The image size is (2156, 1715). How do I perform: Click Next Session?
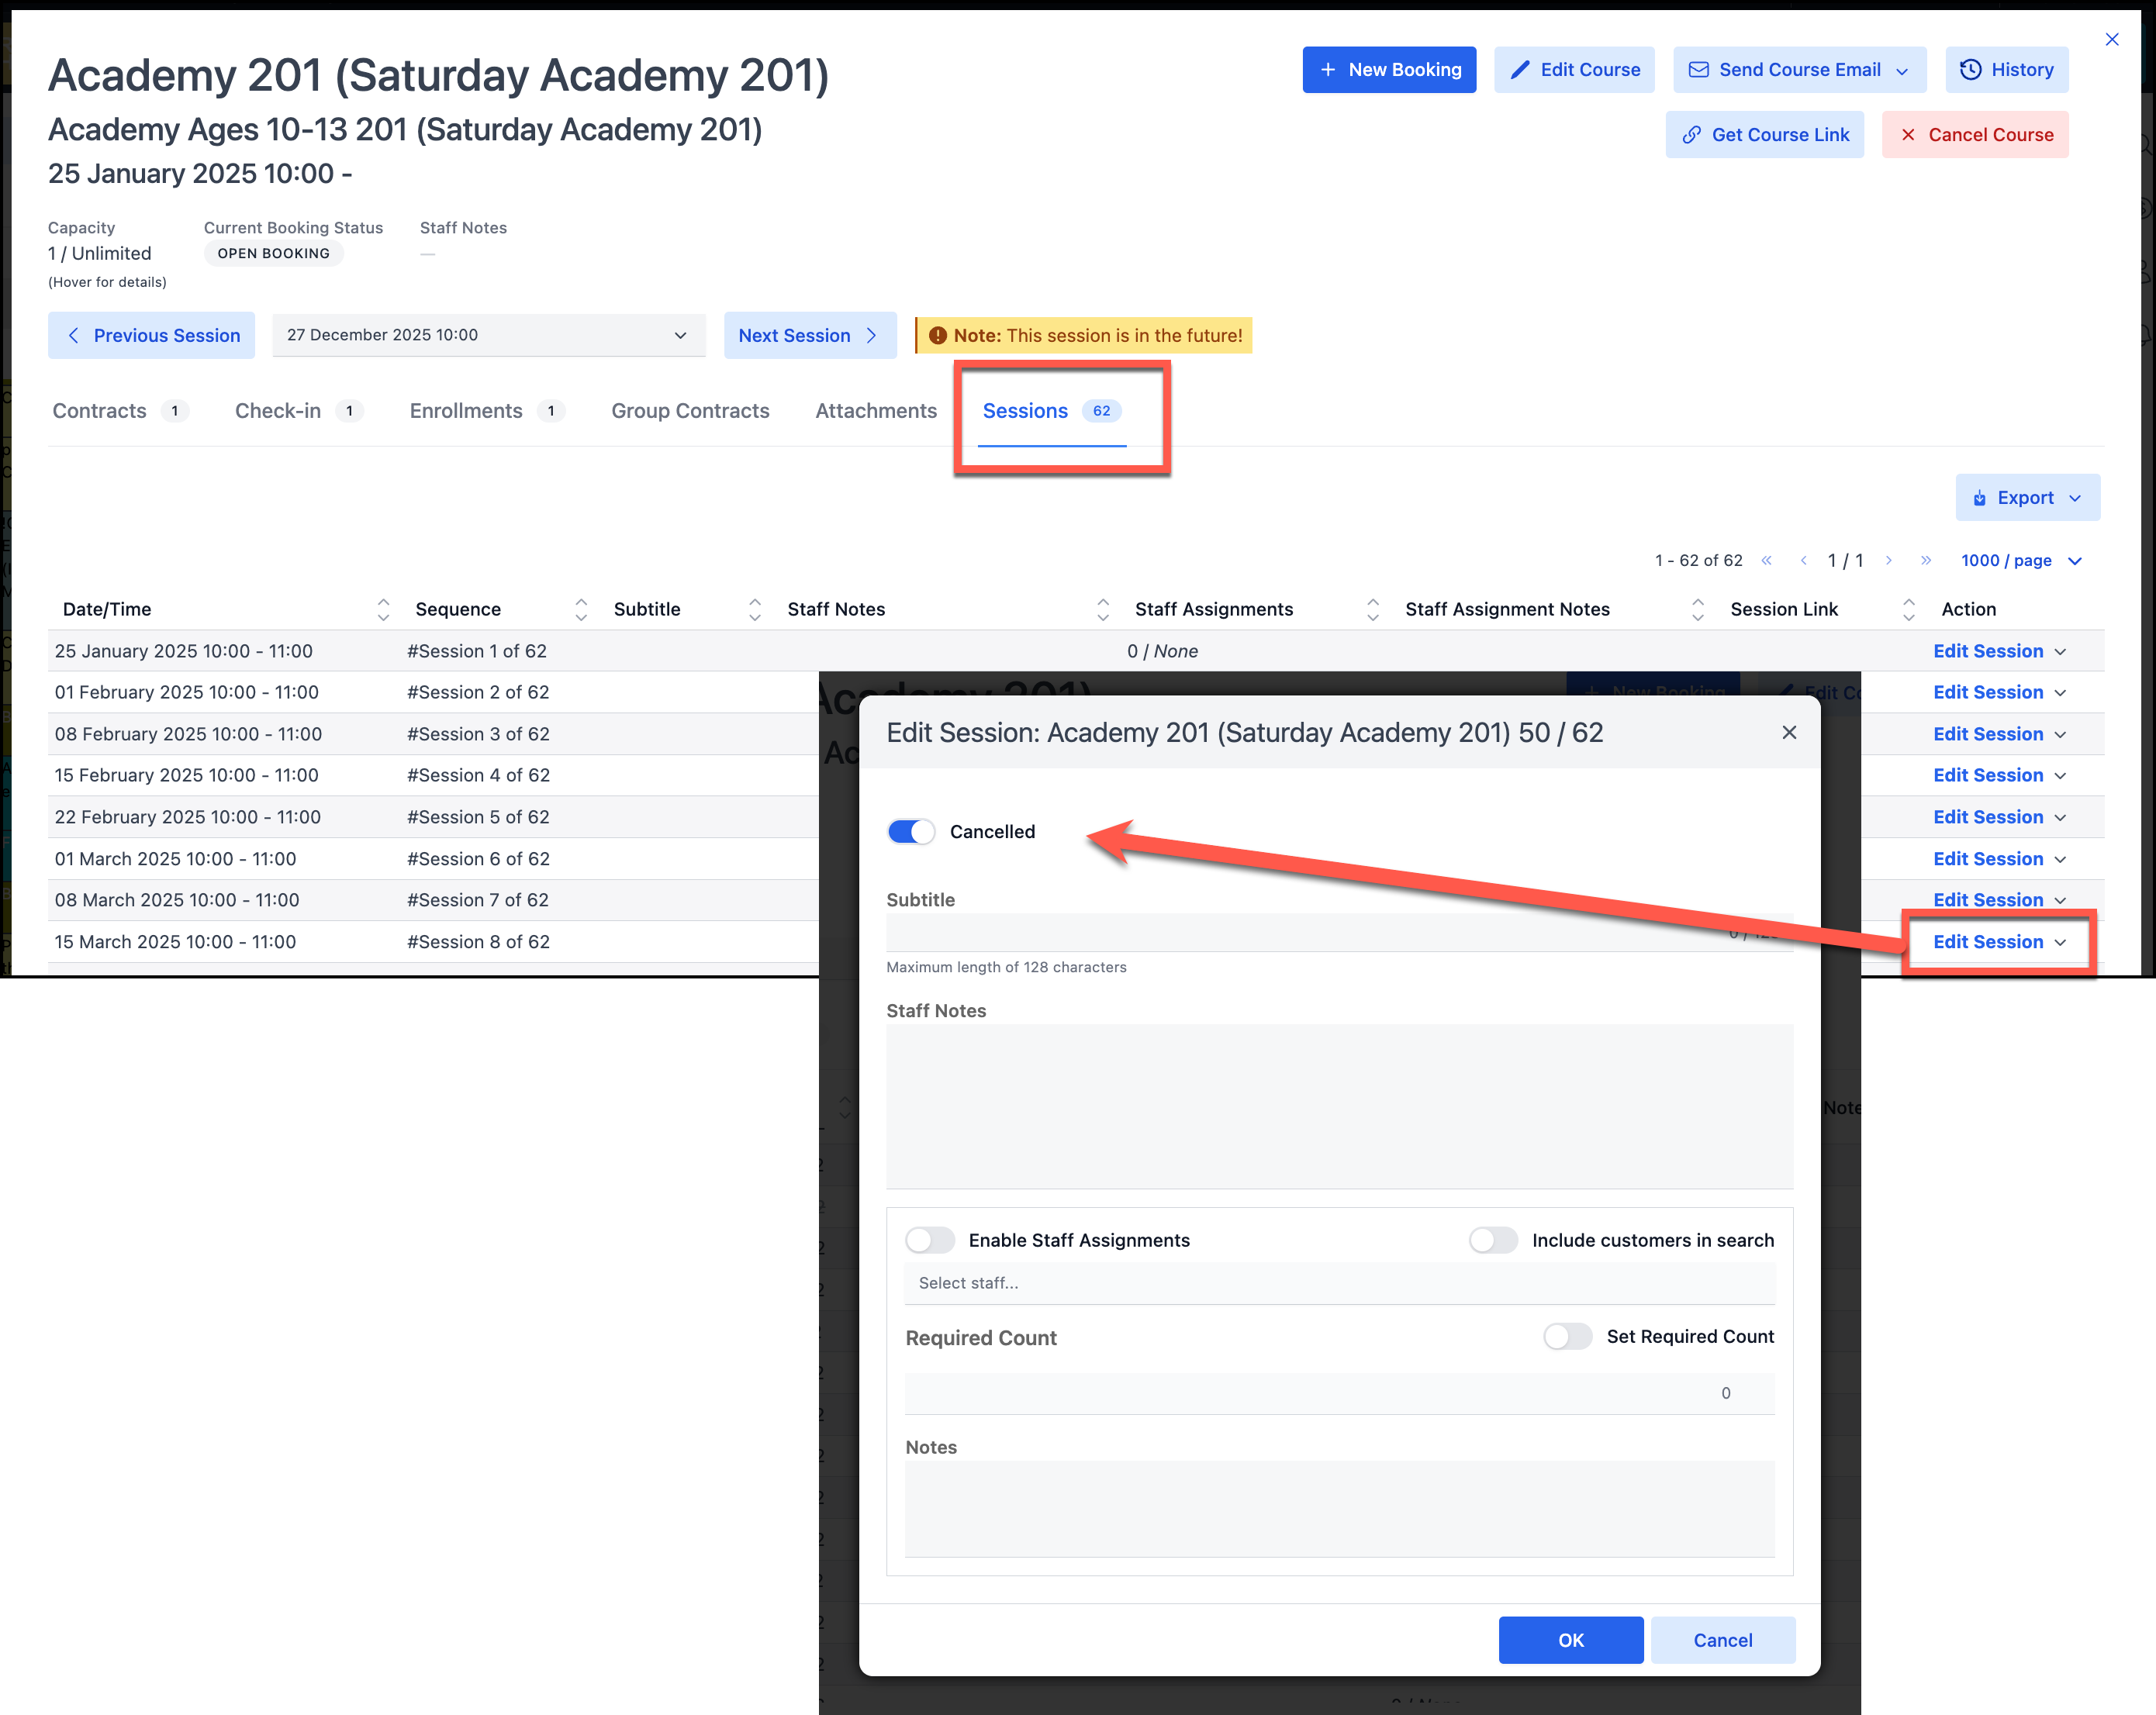coord(810,335)
